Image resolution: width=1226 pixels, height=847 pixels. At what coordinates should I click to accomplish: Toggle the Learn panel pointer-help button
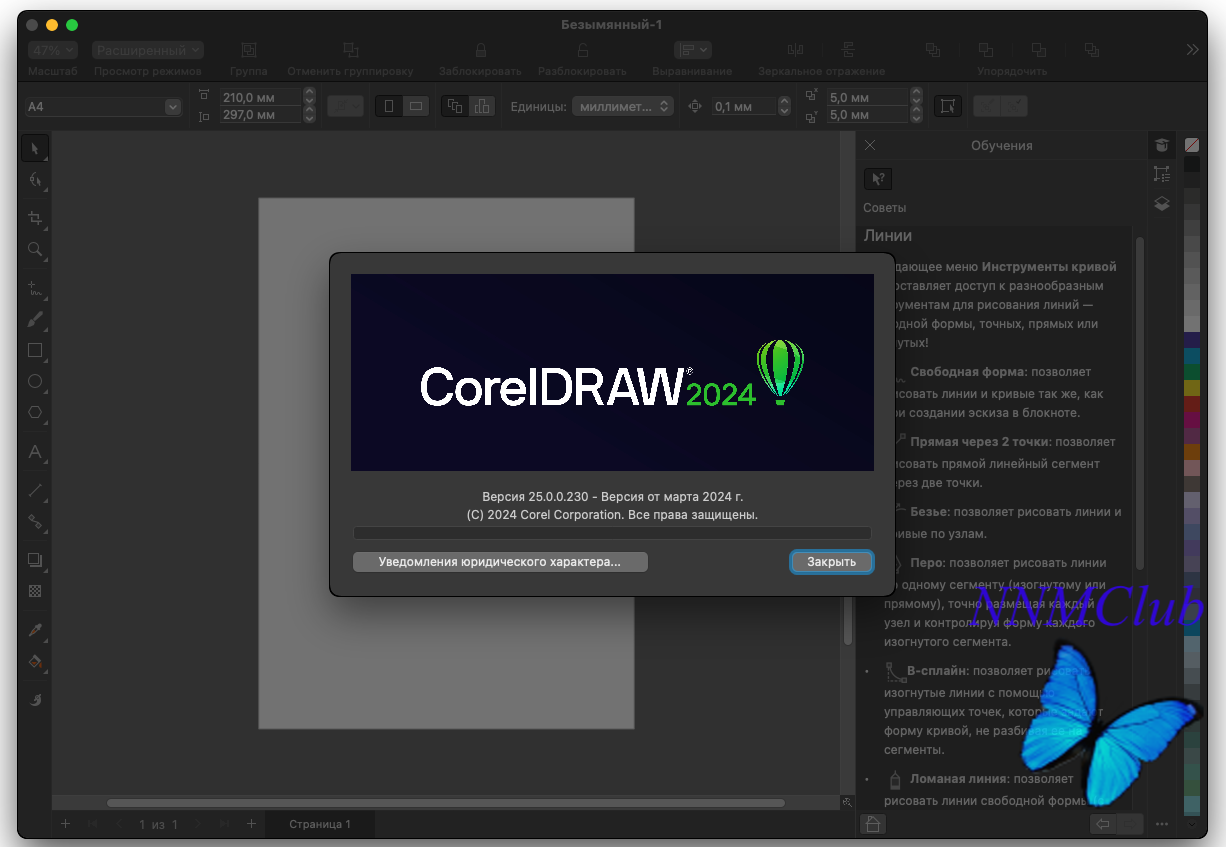877,179
